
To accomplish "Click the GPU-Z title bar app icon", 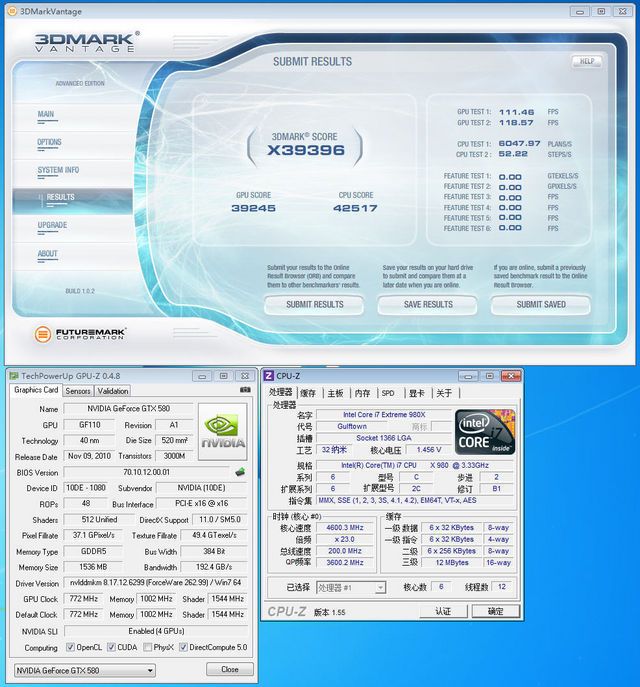I will 14,376.
